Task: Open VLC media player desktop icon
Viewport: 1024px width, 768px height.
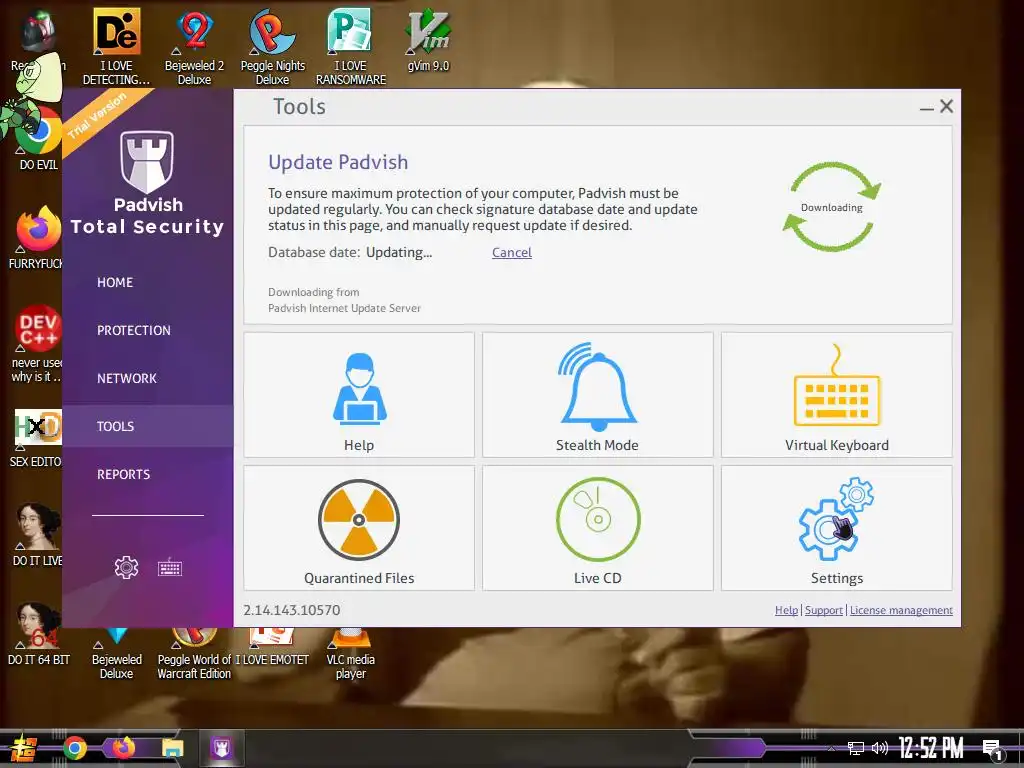Action: click(x=351, y=654)
